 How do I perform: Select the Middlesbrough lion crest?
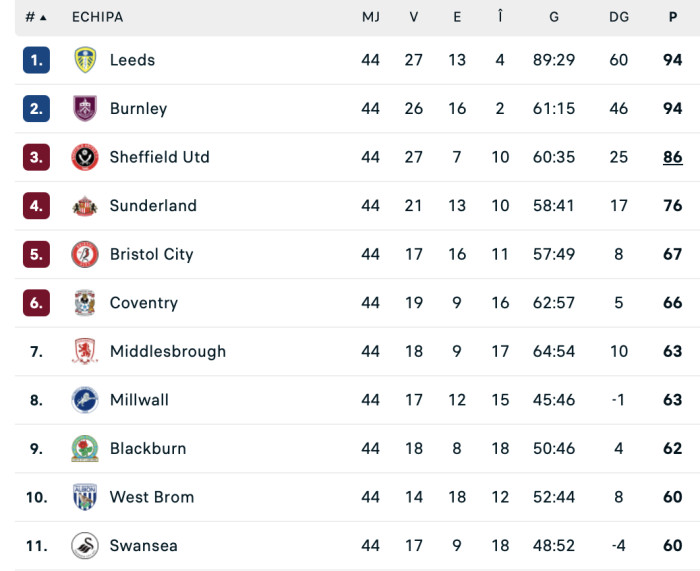point(85,351)
